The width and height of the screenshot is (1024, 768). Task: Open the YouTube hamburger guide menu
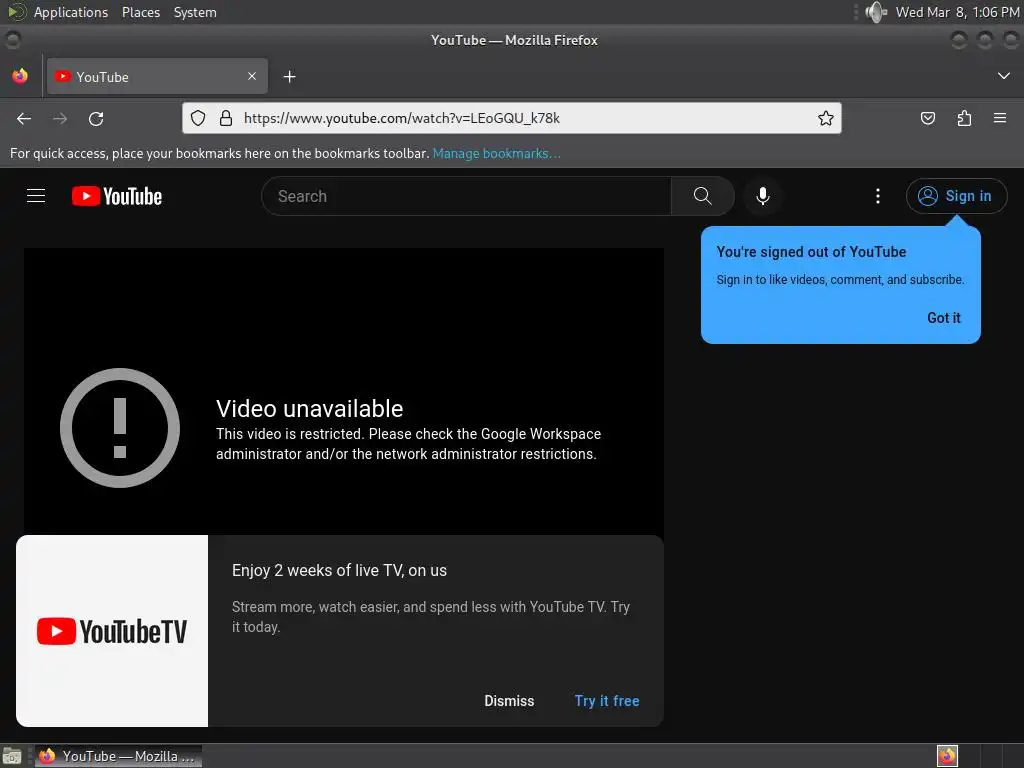(x=36, y=196)
